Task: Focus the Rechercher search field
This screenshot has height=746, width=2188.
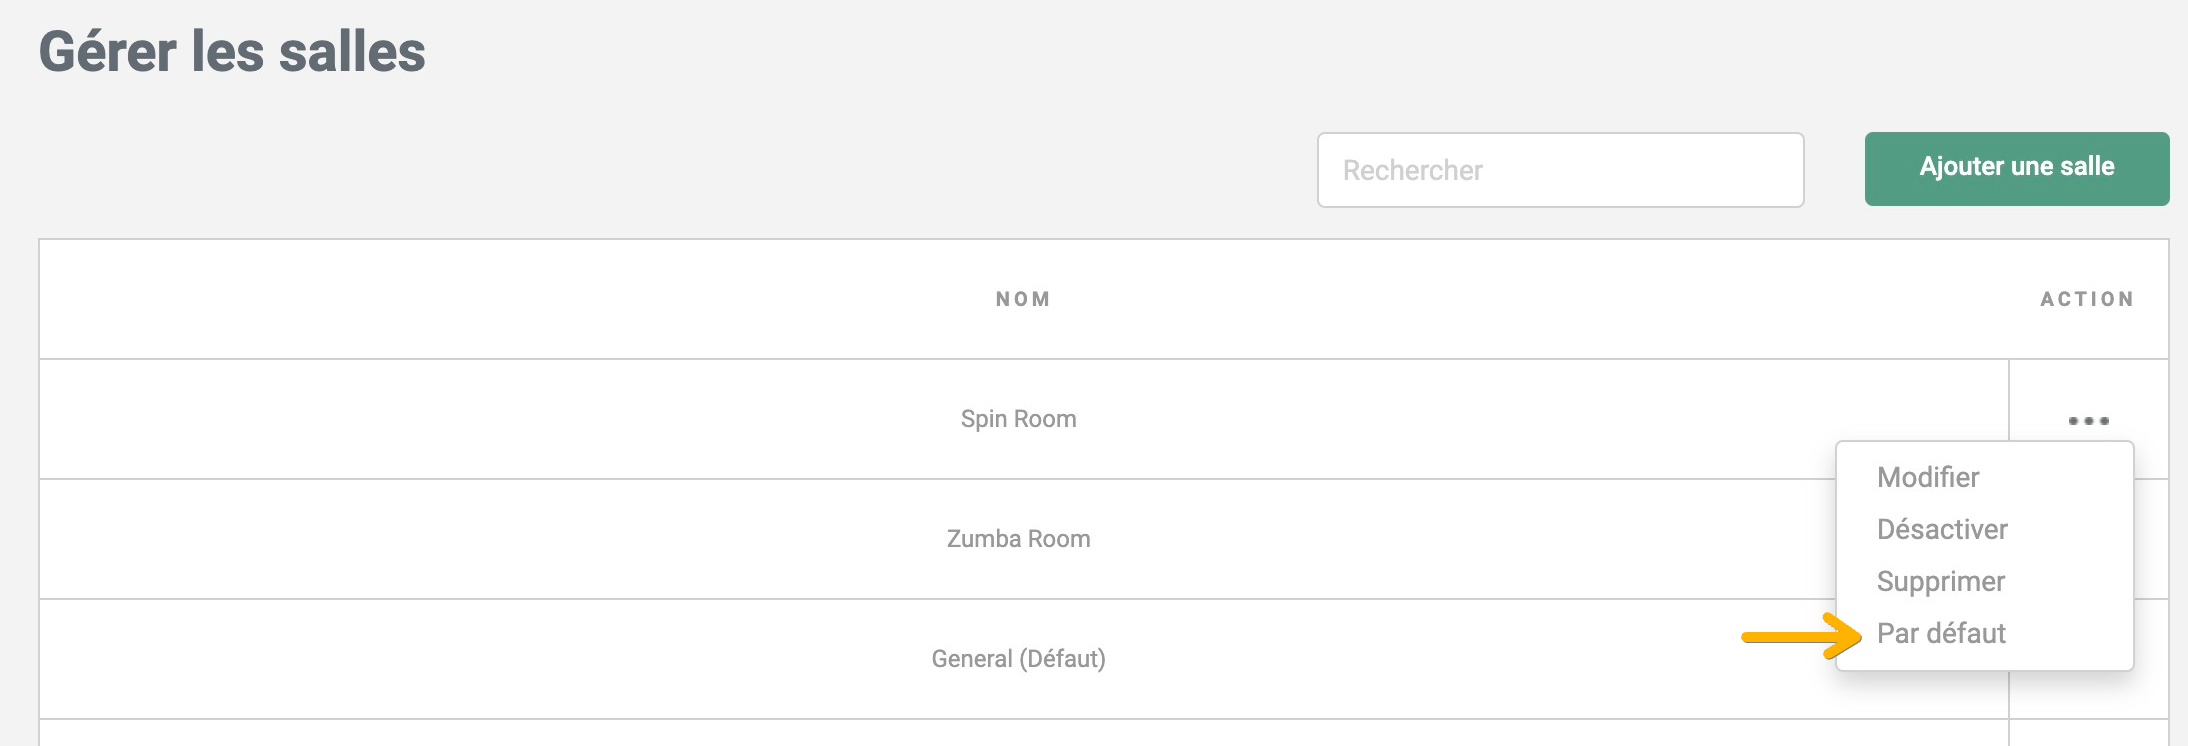Action: pos(1560,170)
